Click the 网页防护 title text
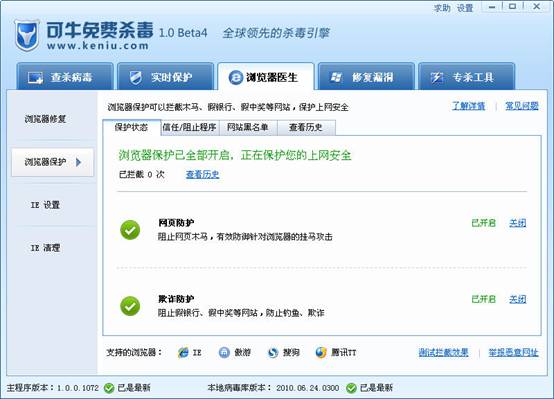554x399 pixels. pos(176,223)
